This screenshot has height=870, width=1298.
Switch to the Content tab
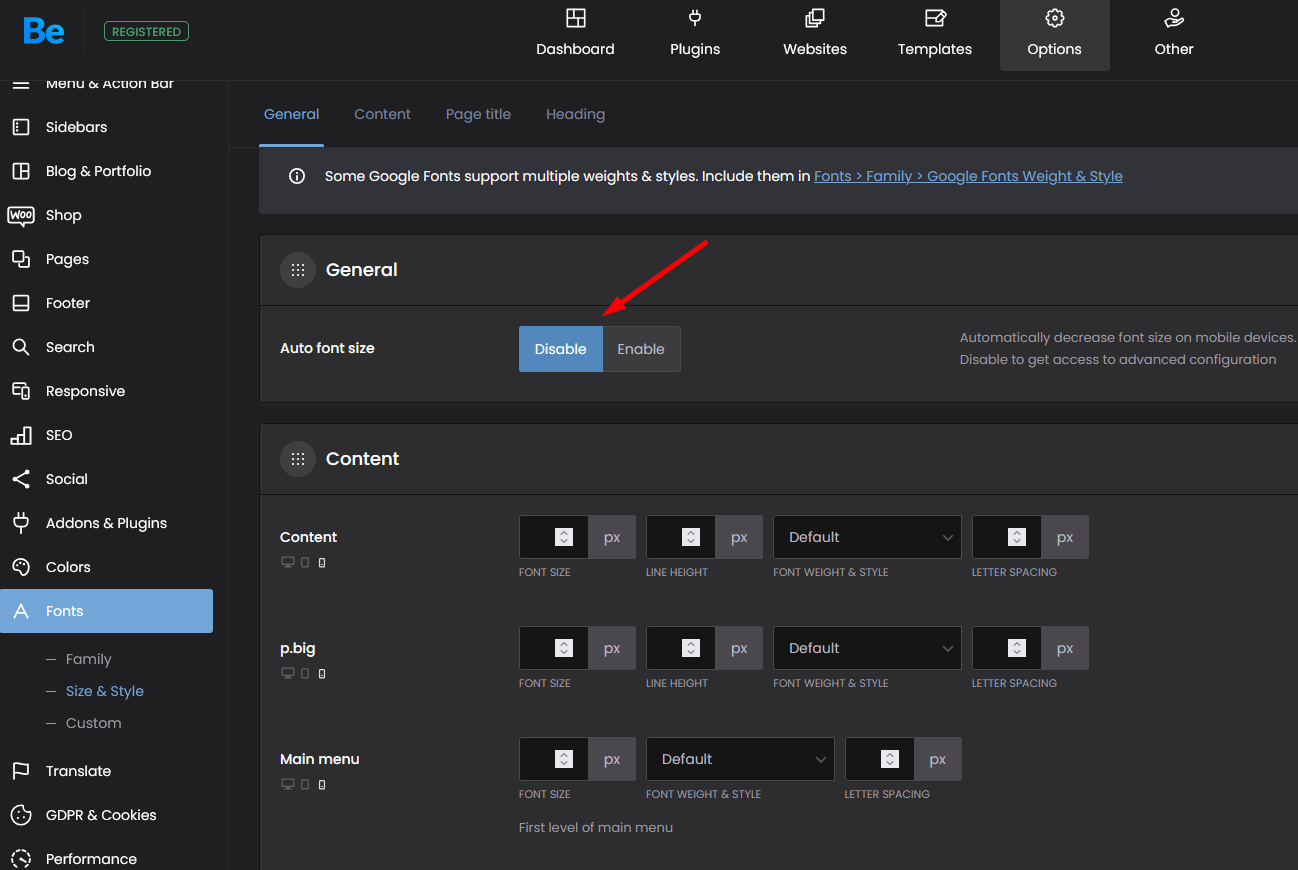382,114
